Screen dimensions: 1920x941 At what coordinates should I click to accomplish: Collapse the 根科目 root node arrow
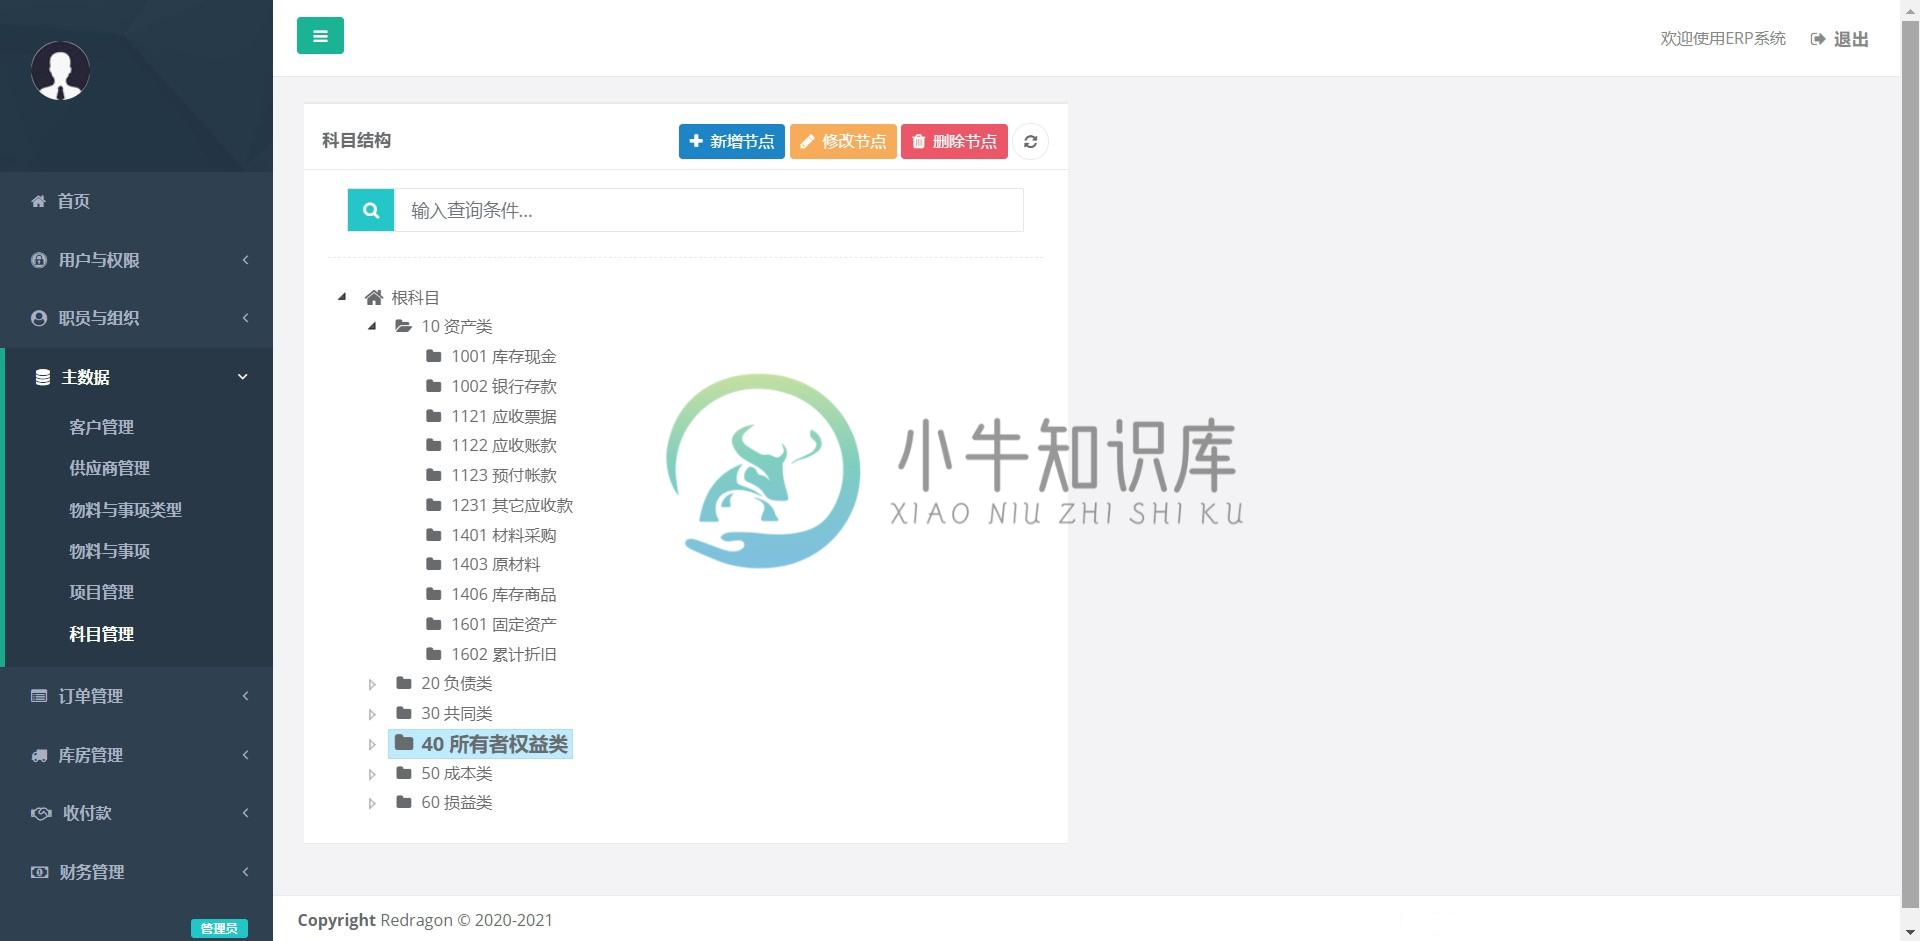[342, 297]
